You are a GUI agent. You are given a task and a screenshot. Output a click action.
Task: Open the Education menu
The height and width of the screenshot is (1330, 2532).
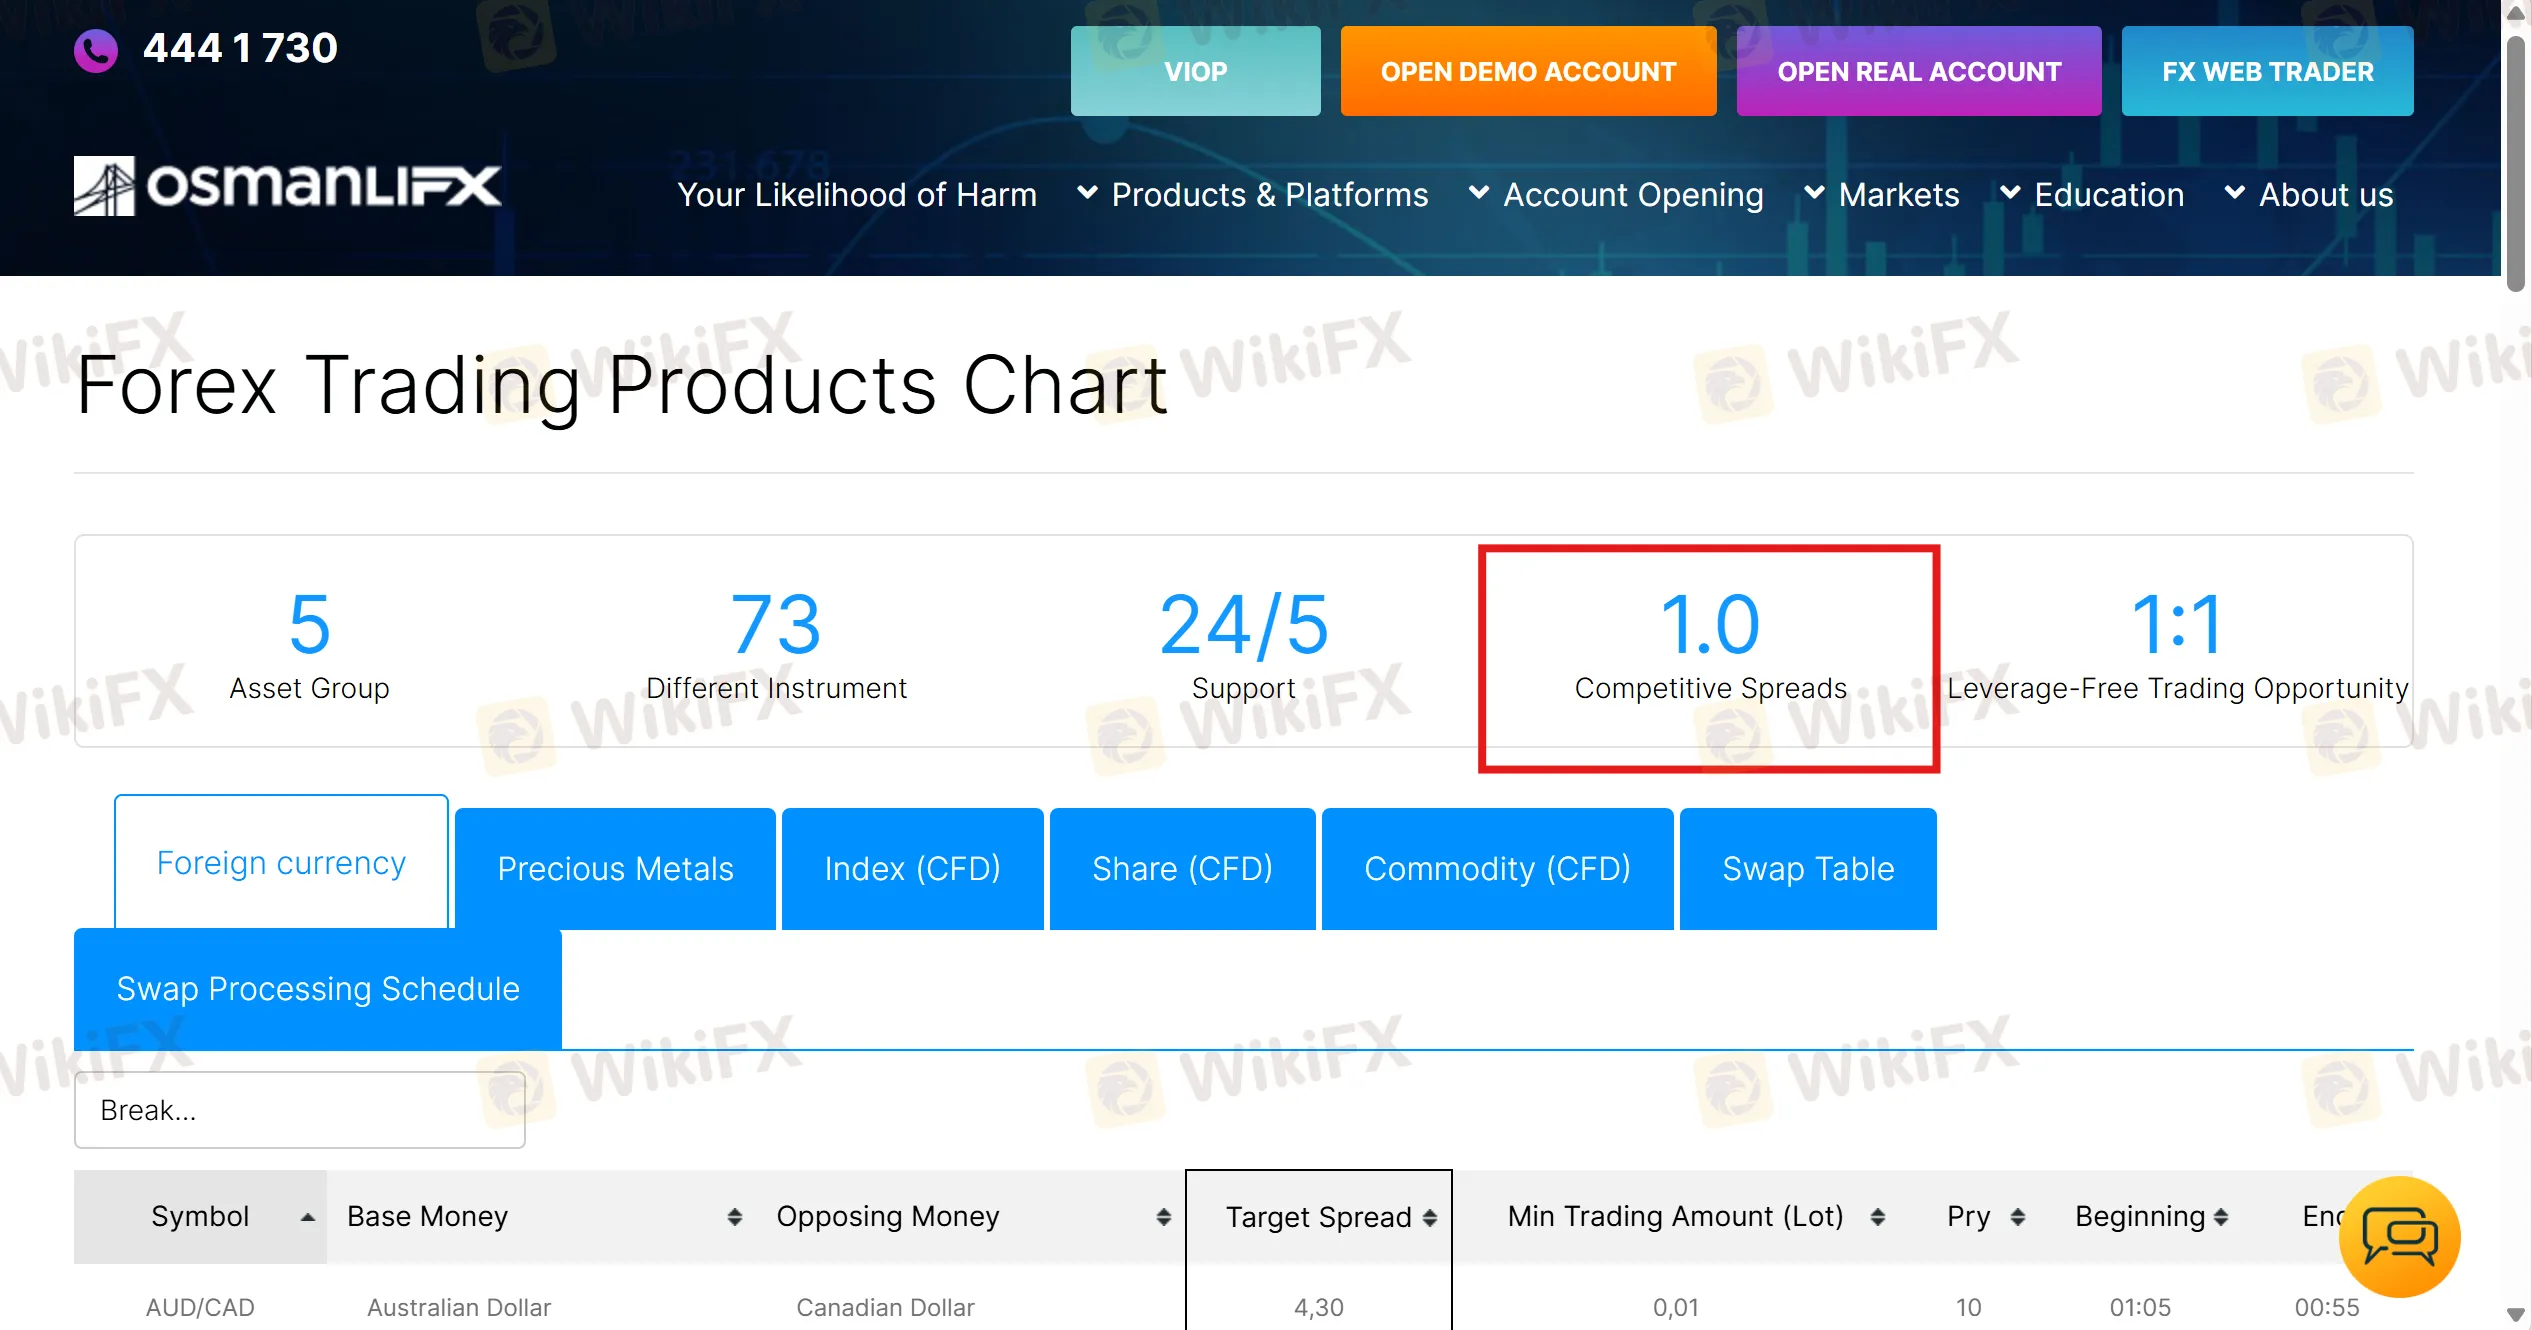2092,195
